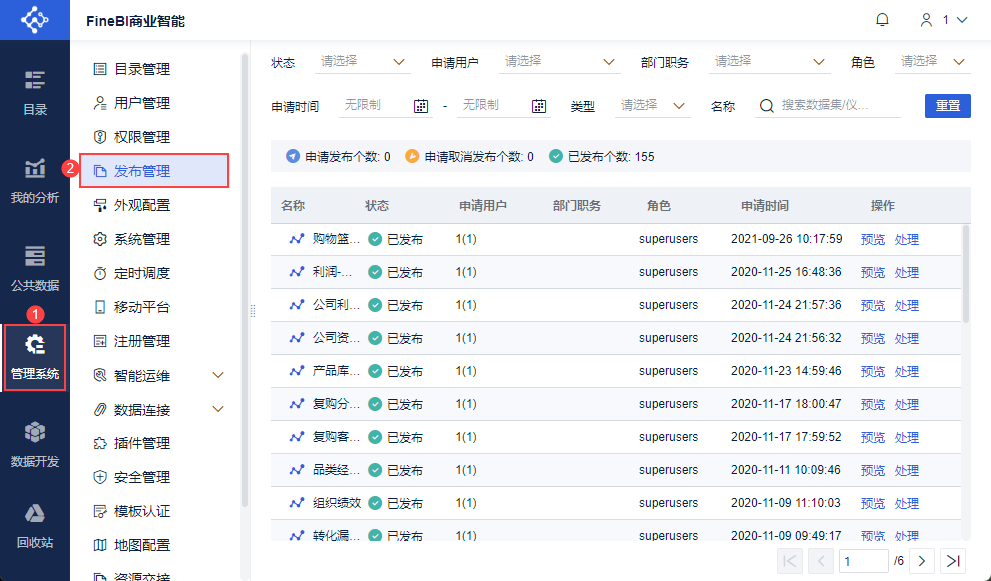Click the table vertical scrollbar
The height and width of the screenshot is (581, 991).
click(965, 273)
